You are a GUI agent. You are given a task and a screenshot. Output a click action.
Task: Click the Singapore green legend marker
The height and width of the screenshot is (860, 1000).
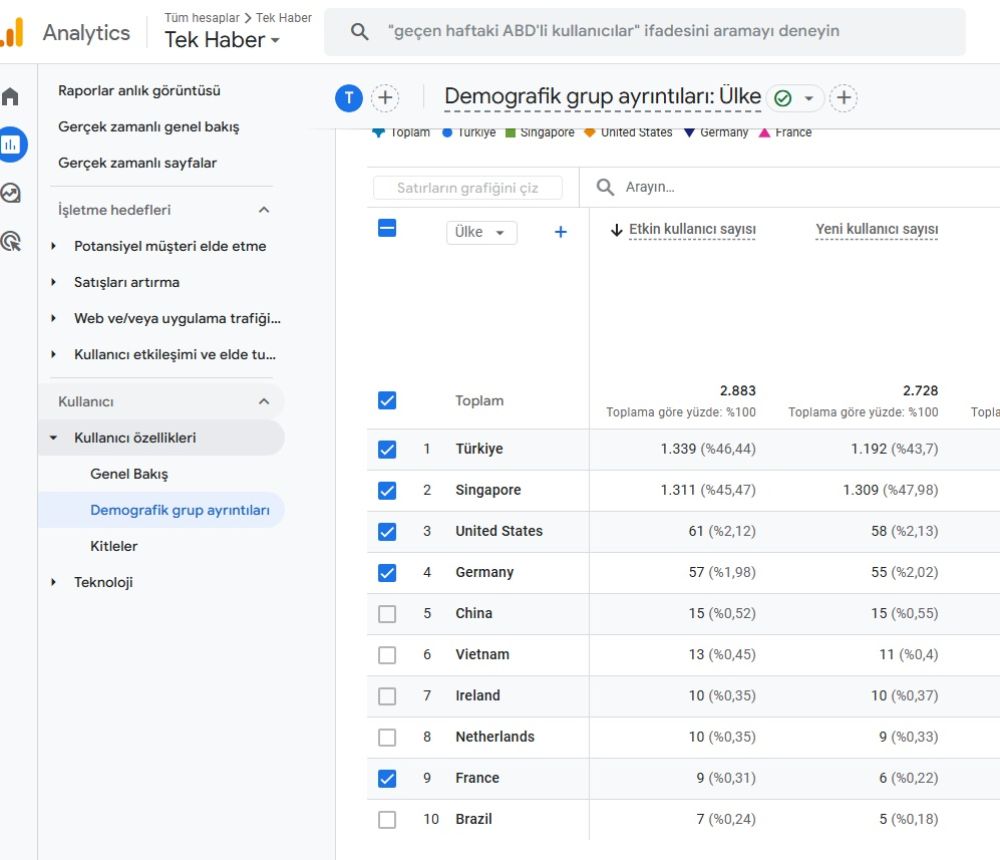coord(510,132)
